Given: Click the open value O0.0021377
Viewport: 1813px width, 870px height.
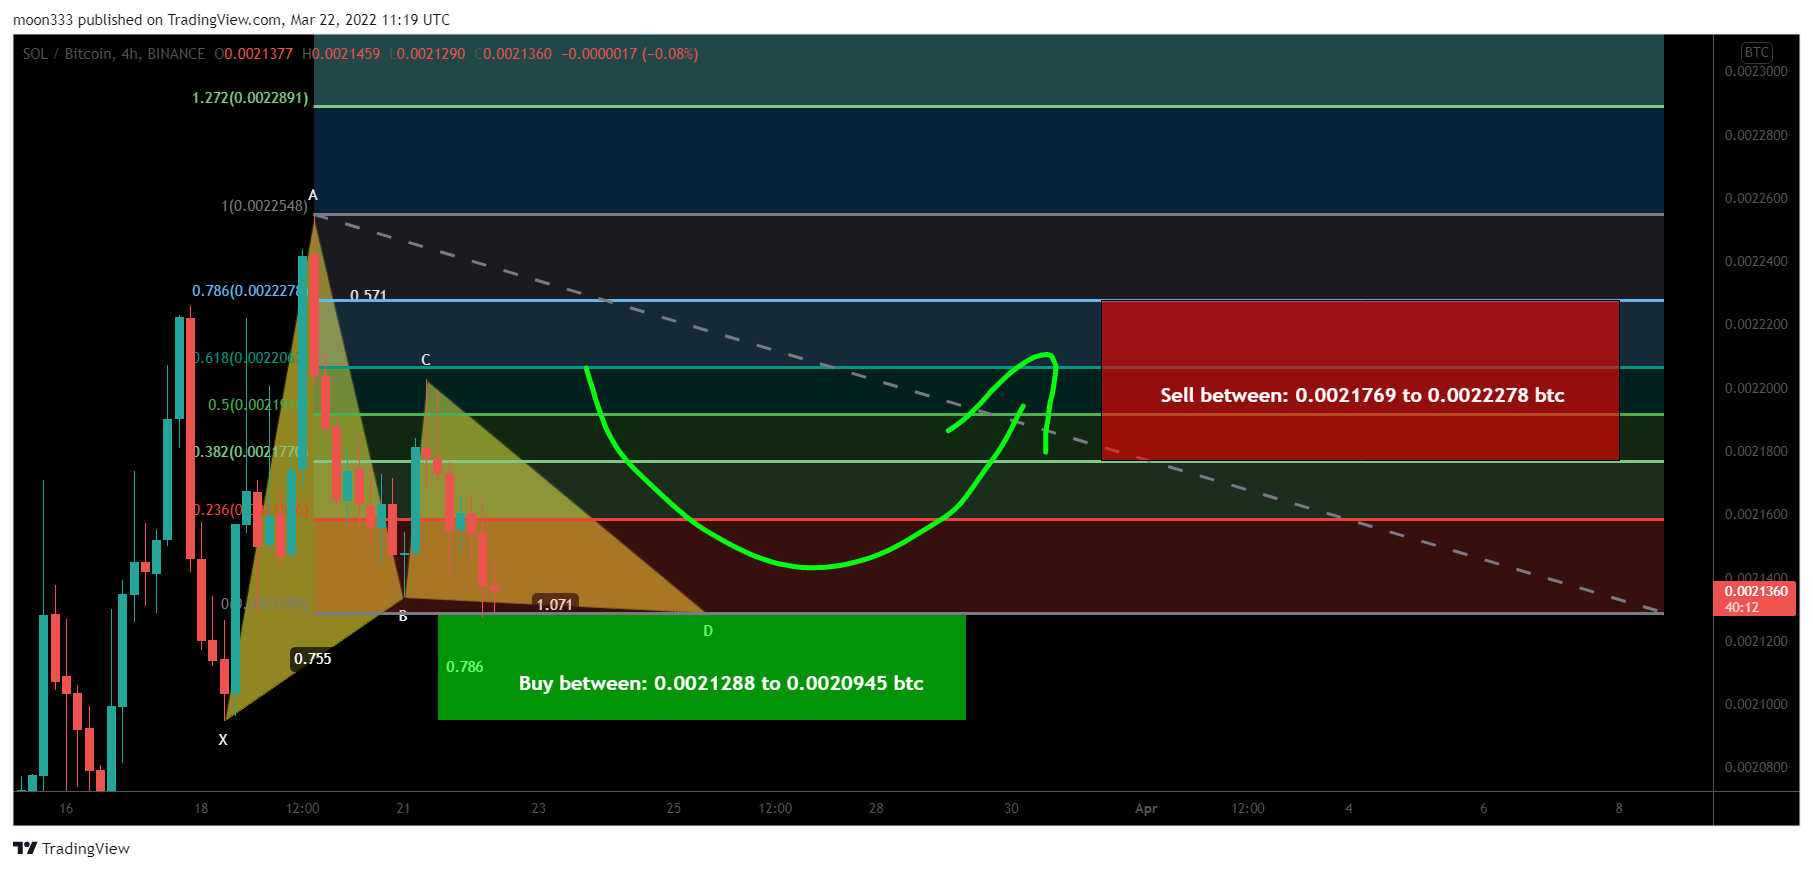Looking at the screenshot, I should pyautogui.click(x=254, y=54).
